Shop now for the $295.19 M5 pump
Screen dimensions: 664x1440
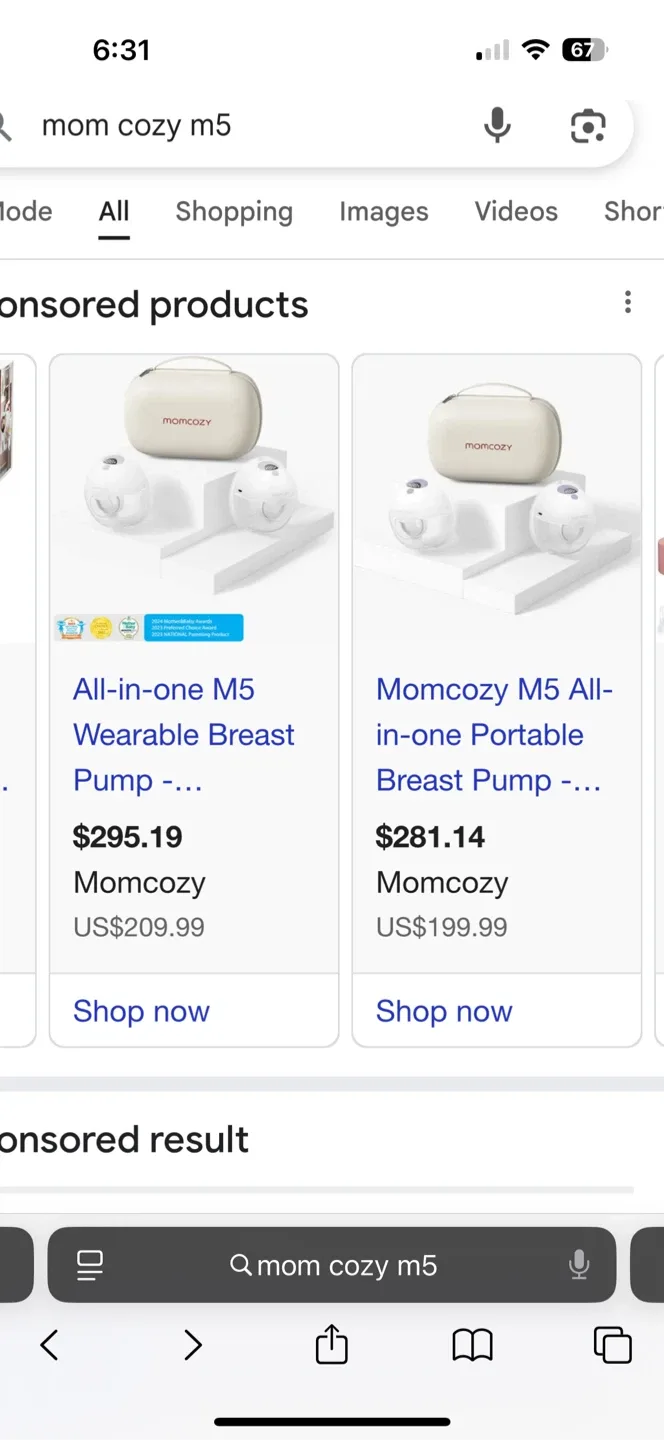[141, 1011]
